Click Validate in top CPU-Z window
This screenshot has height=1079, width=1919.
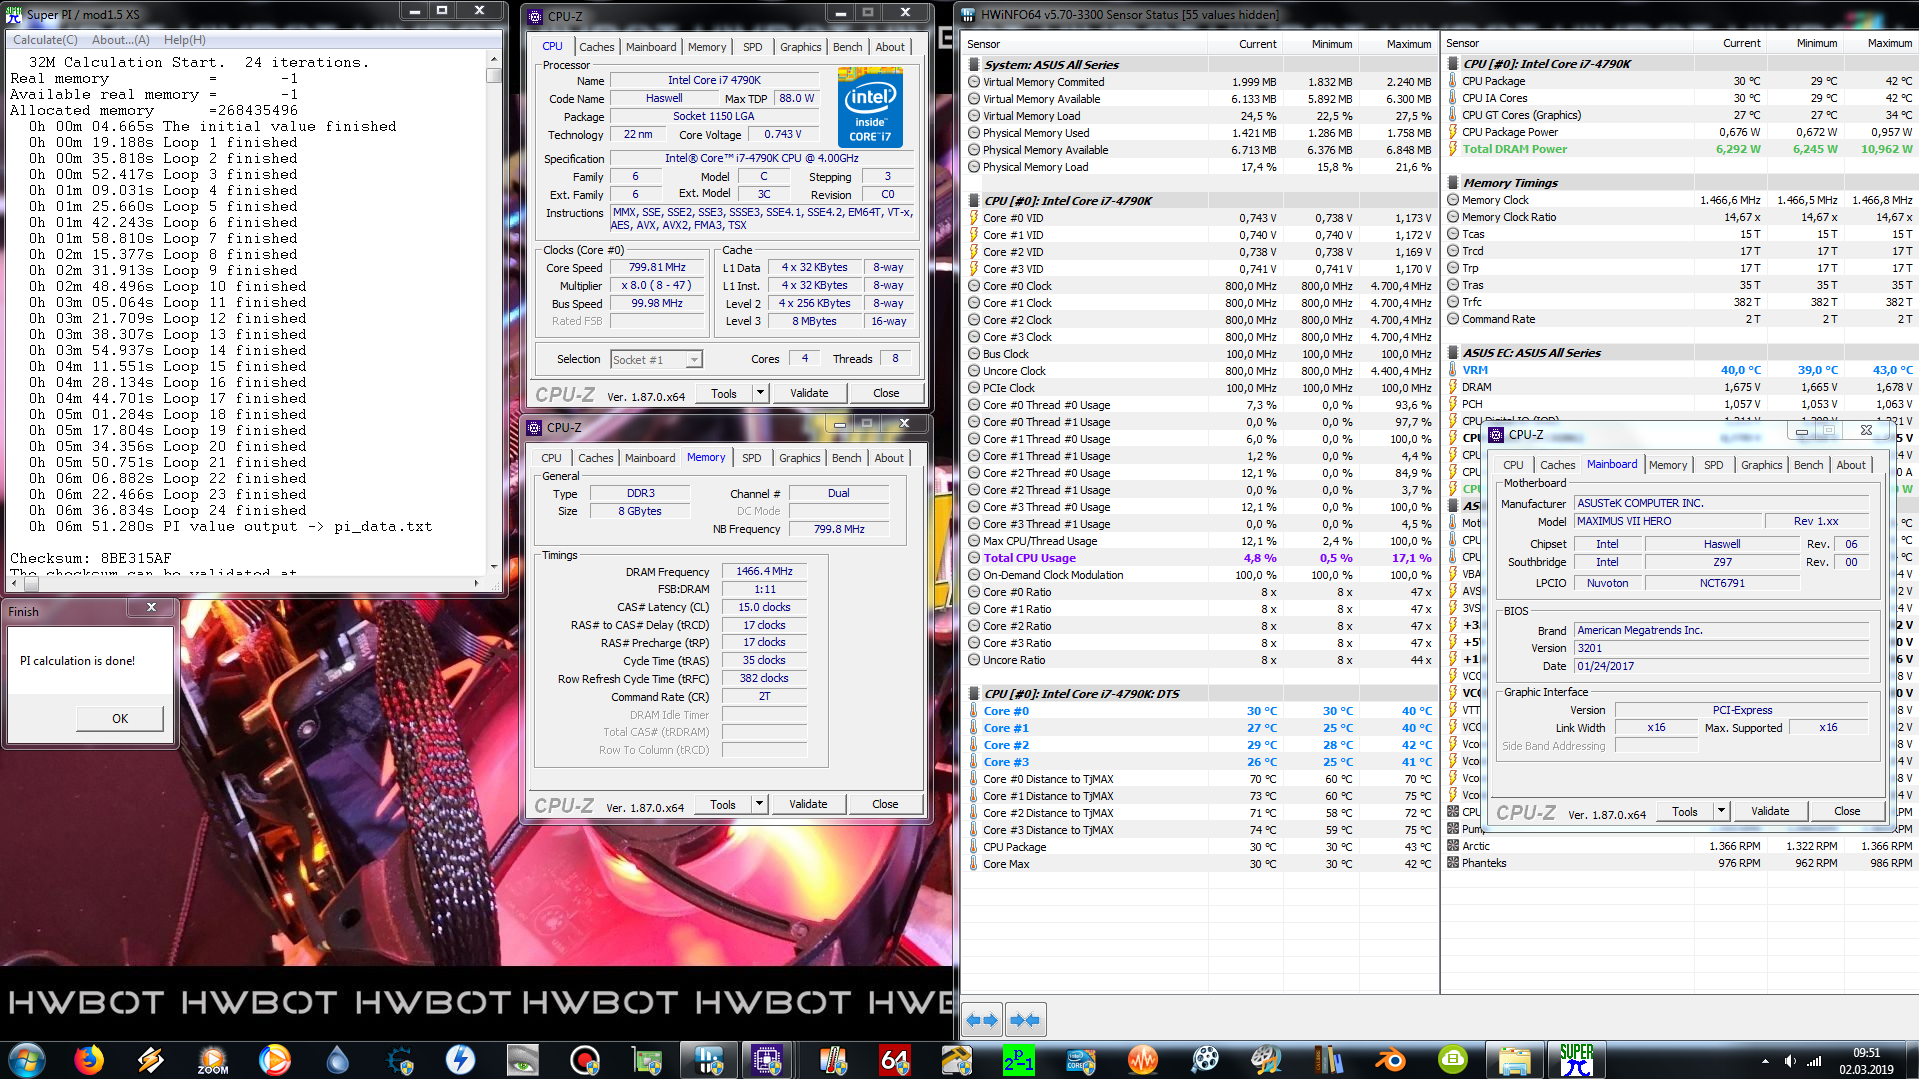click(809, 393)
